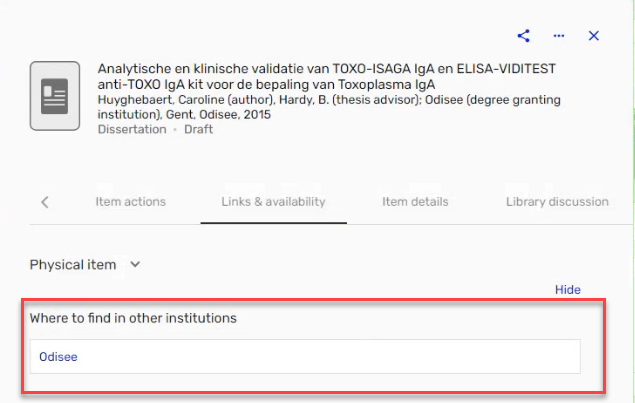635x403 pixels.
Task: Open the Item details tab
Action: 415,202
